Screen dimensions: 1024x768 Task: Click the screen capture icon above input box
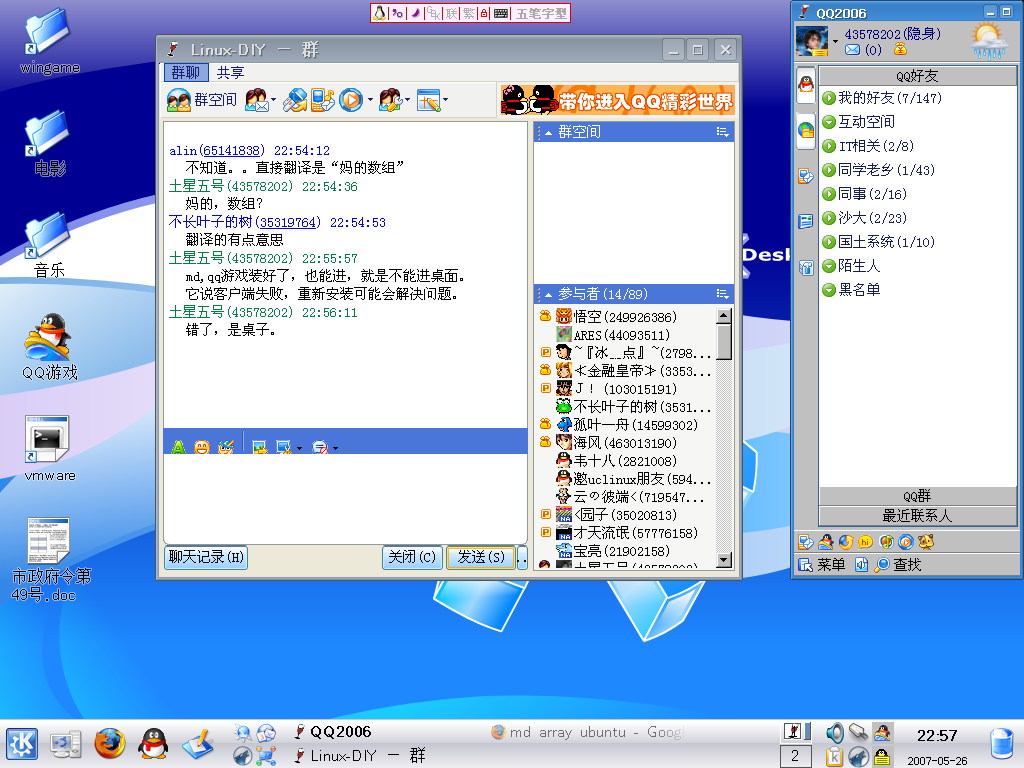click(x=283, y=447)
